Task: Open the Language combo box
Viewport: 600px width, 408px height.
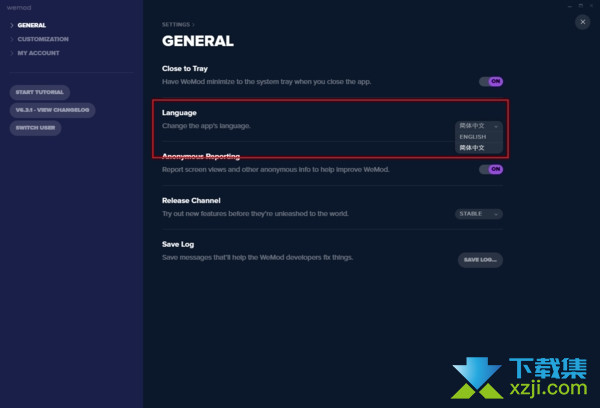Action: pyautogui.click(x=479, y=126)
